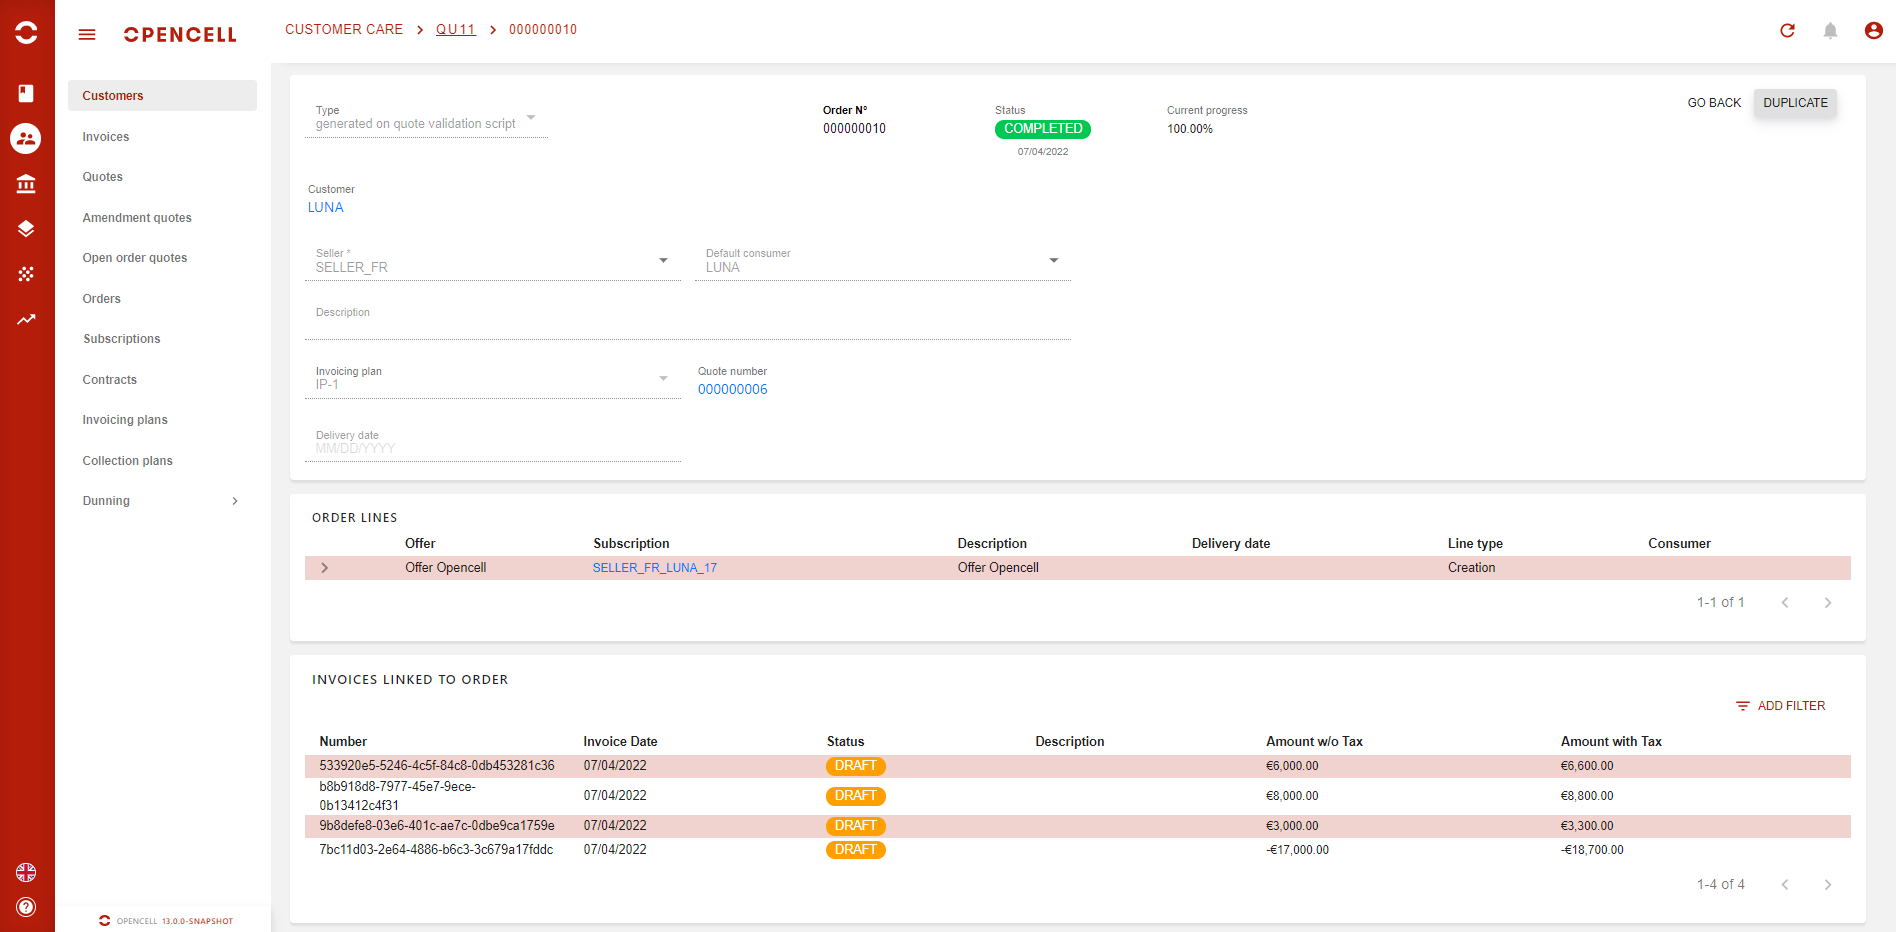The height and width of the screenshot is (932, 1896).
Task: Open the help question mark icon
Action: (x=26, y=907)
